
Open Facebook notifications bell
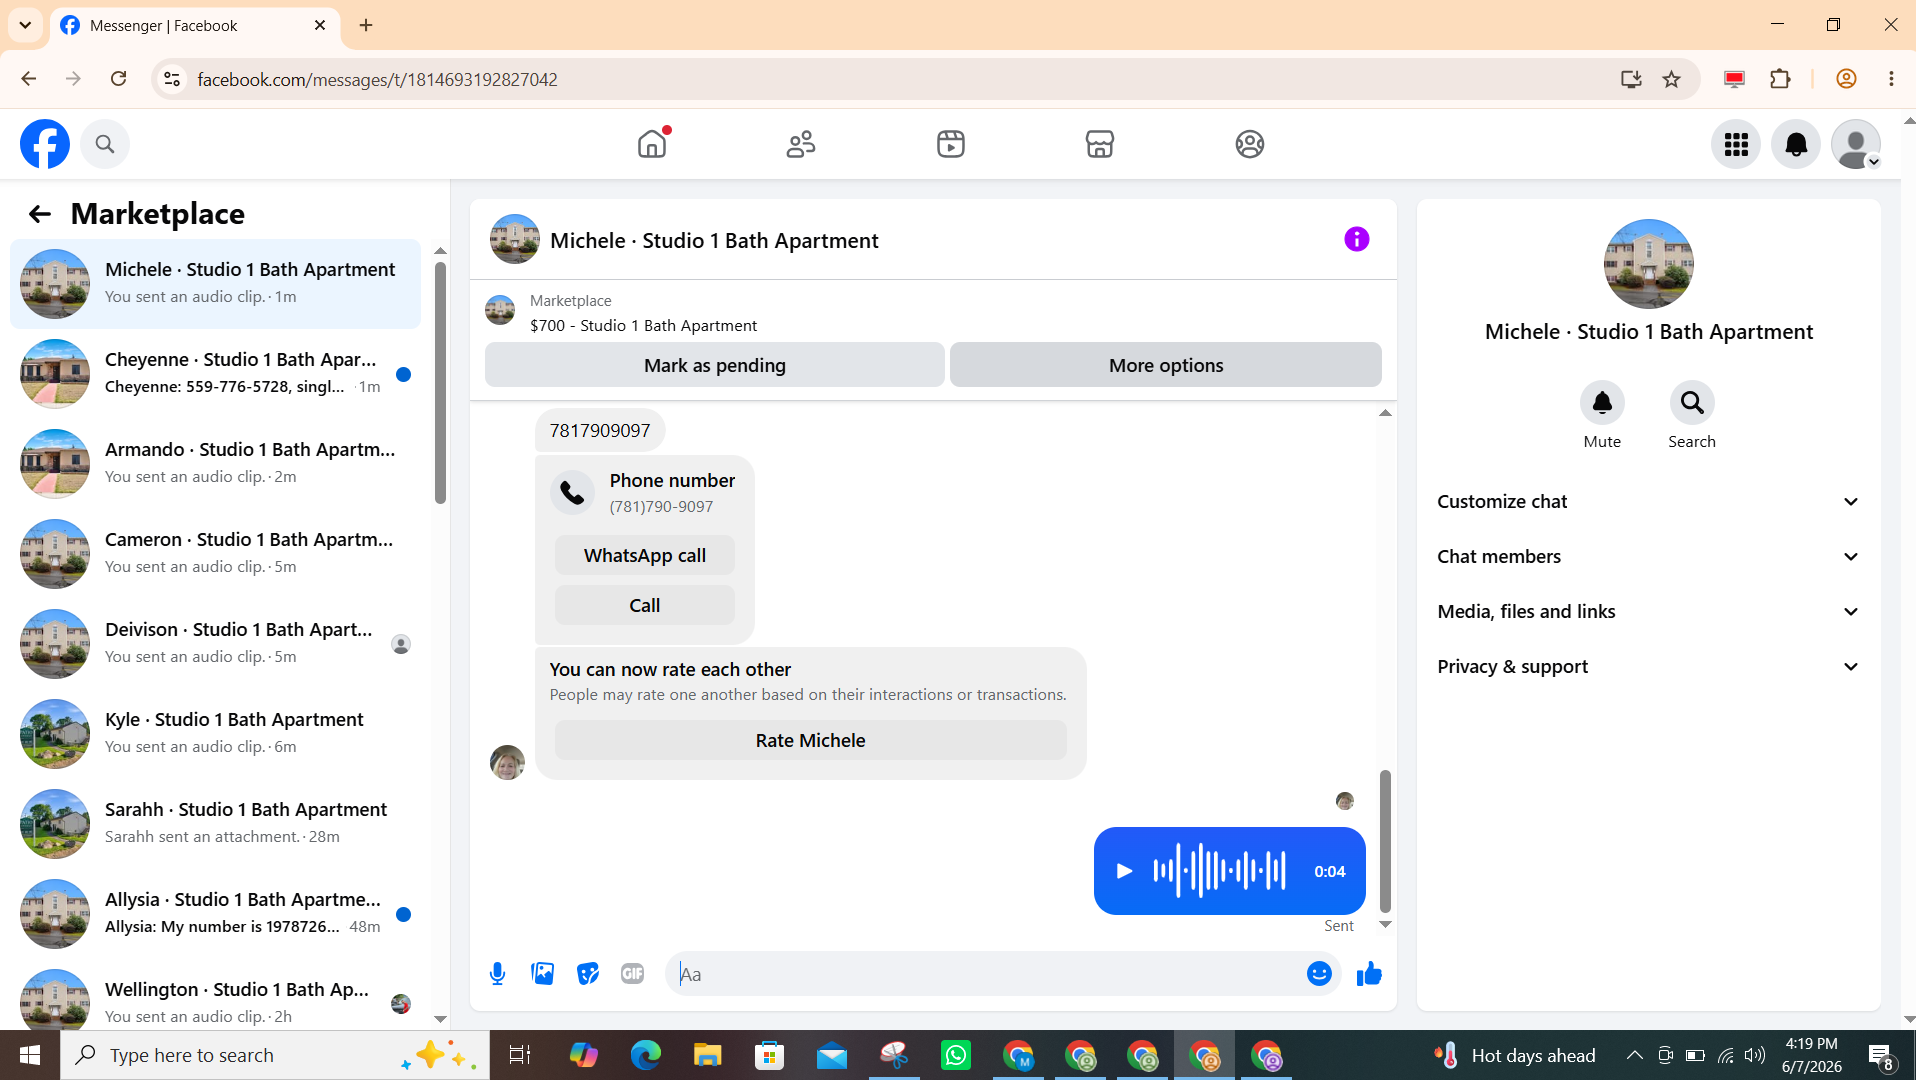click(1796, 145)
